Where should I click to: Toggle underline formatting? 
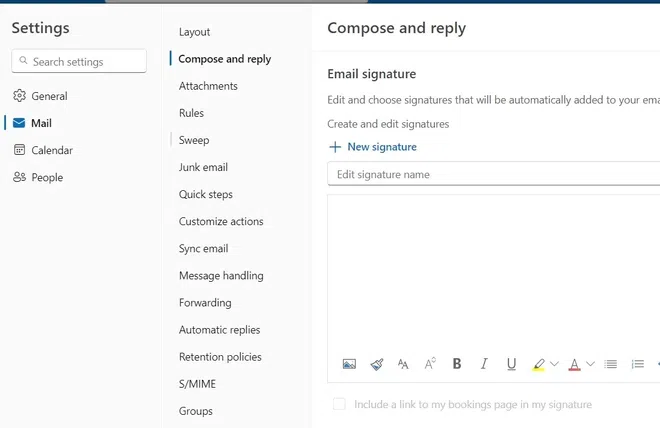tap(511, 364)
